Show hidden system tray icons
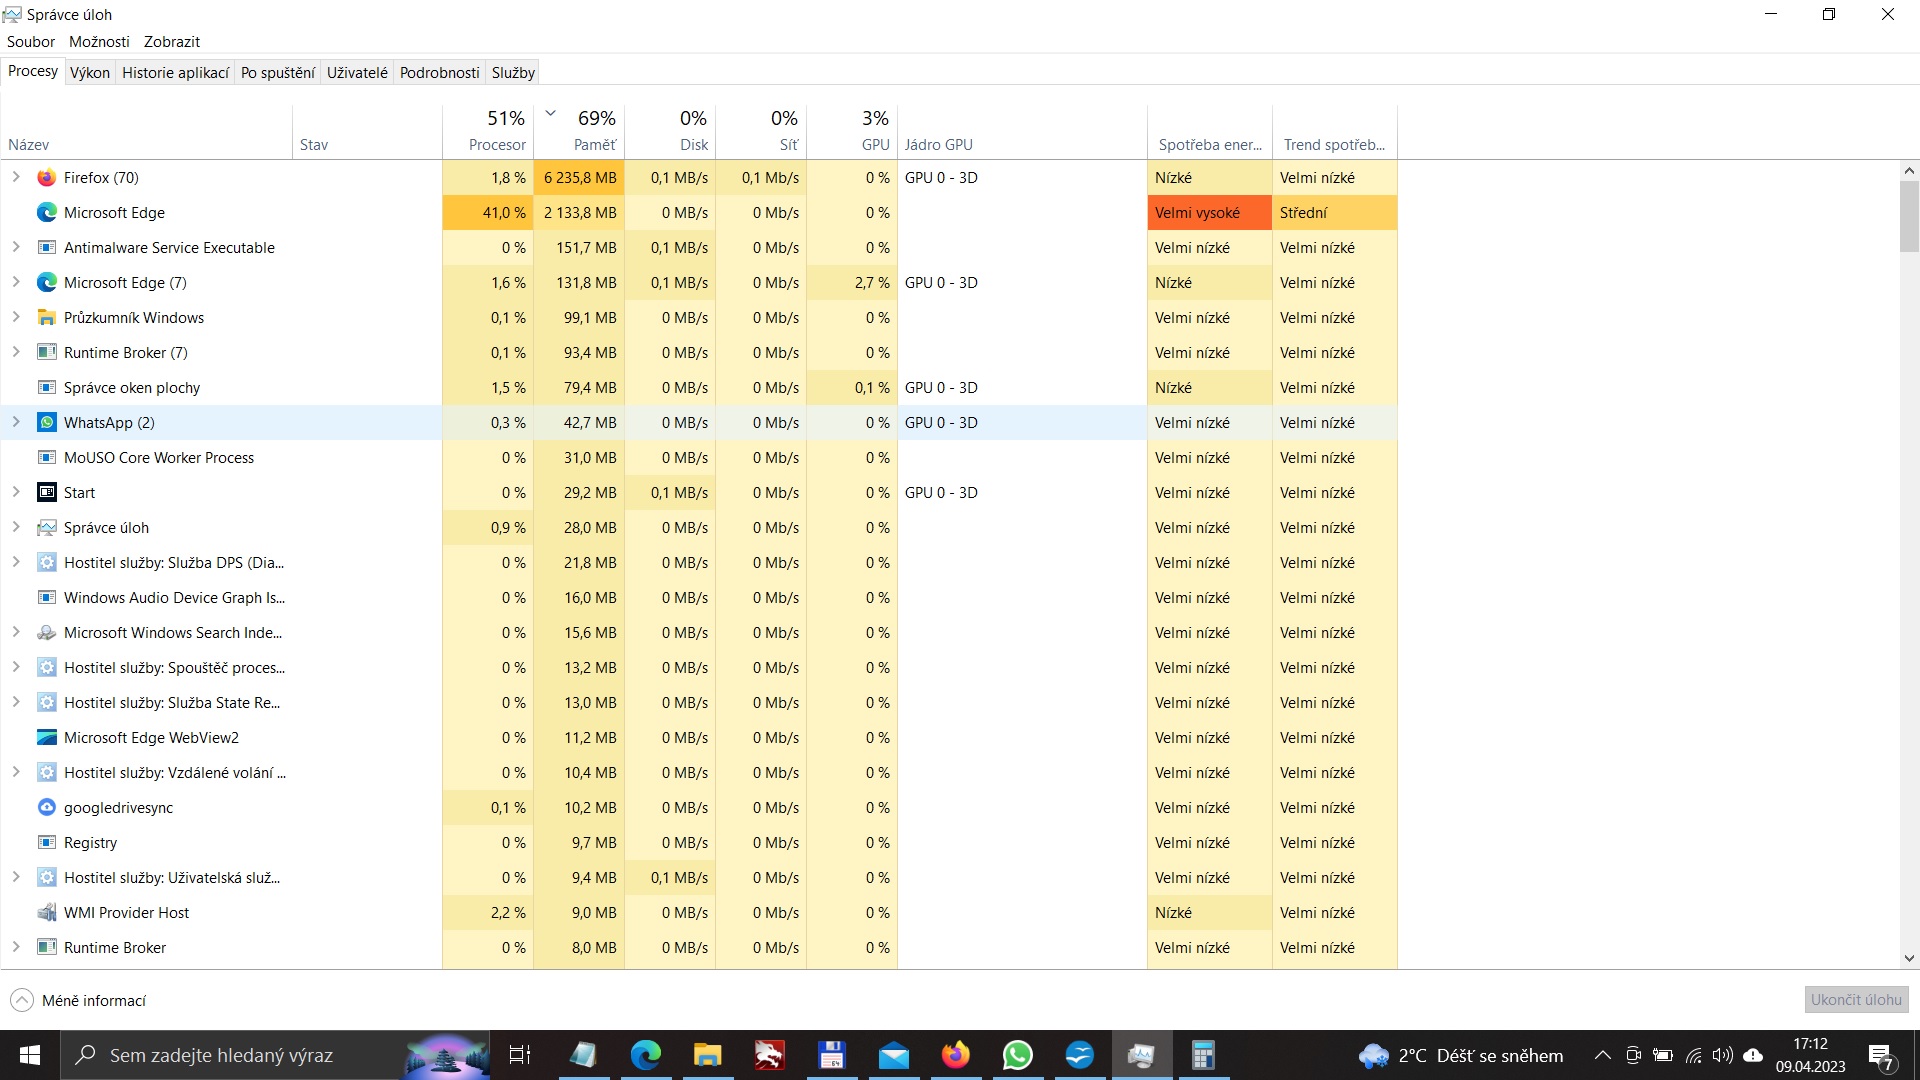 (1602, 1055)
